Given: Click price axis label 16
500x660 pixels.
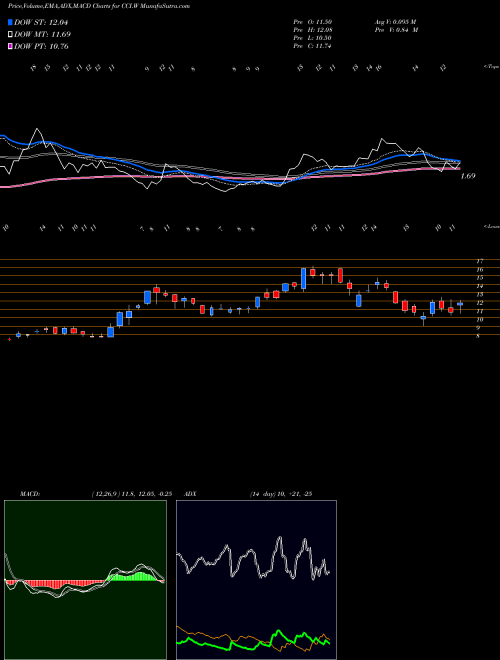Looking at the screenshot, I should [480, 270].
